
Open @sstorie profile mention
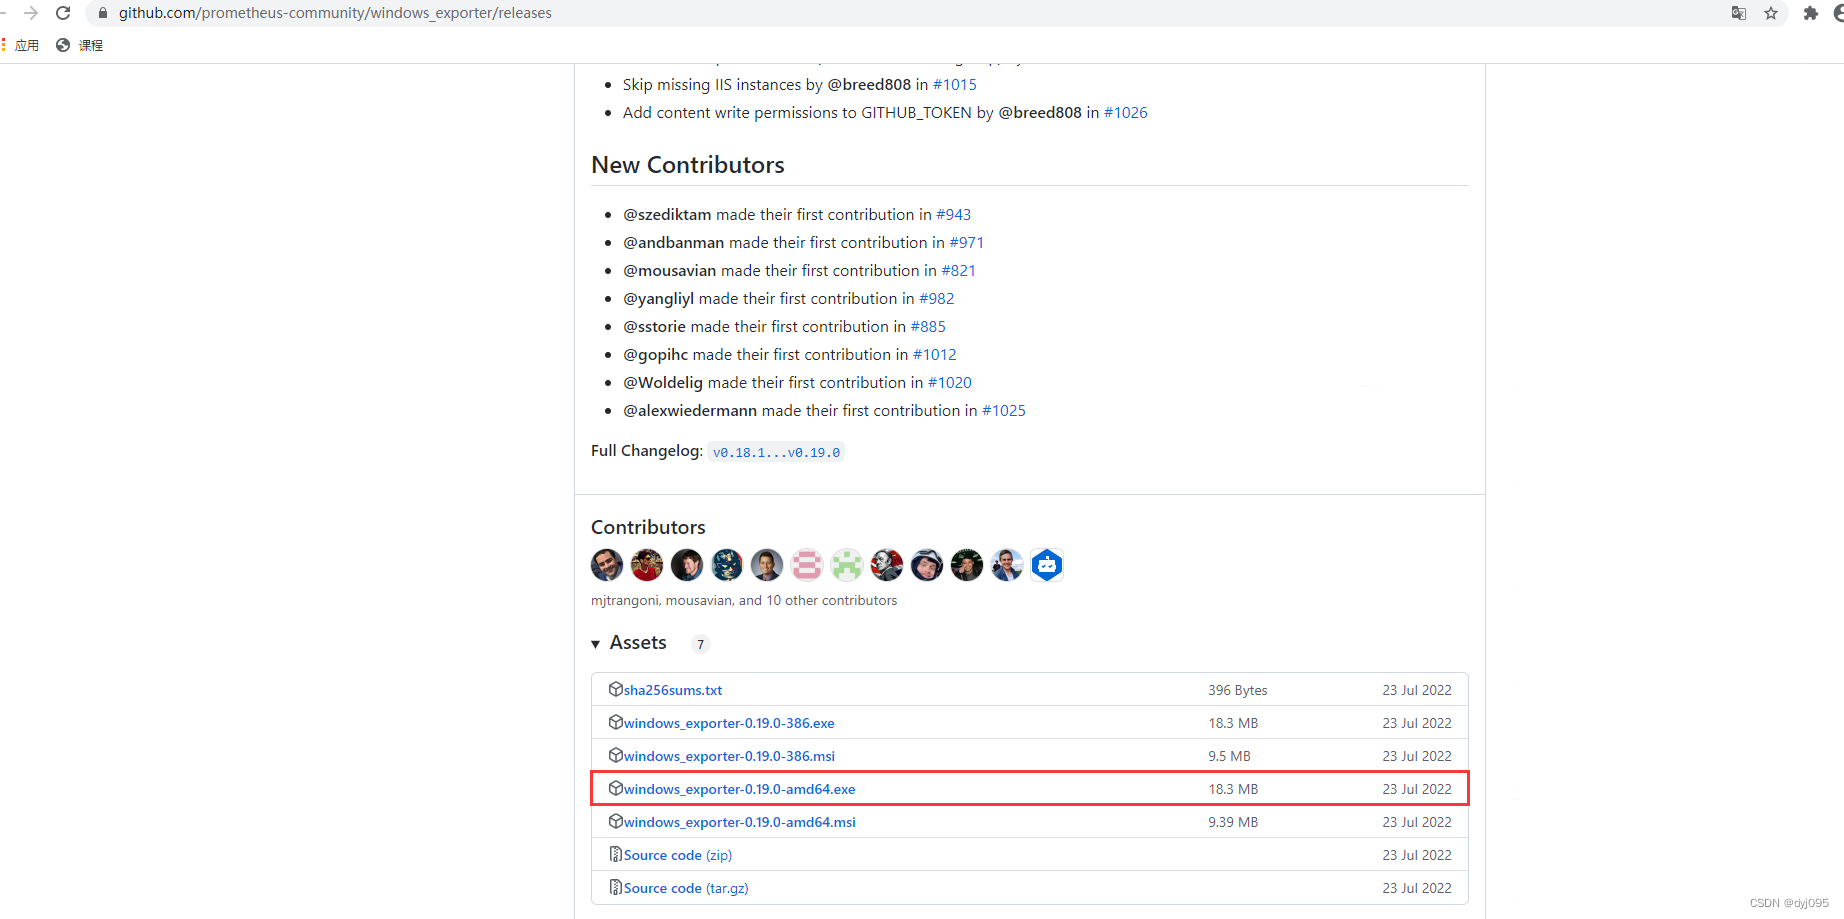point(655,327)
